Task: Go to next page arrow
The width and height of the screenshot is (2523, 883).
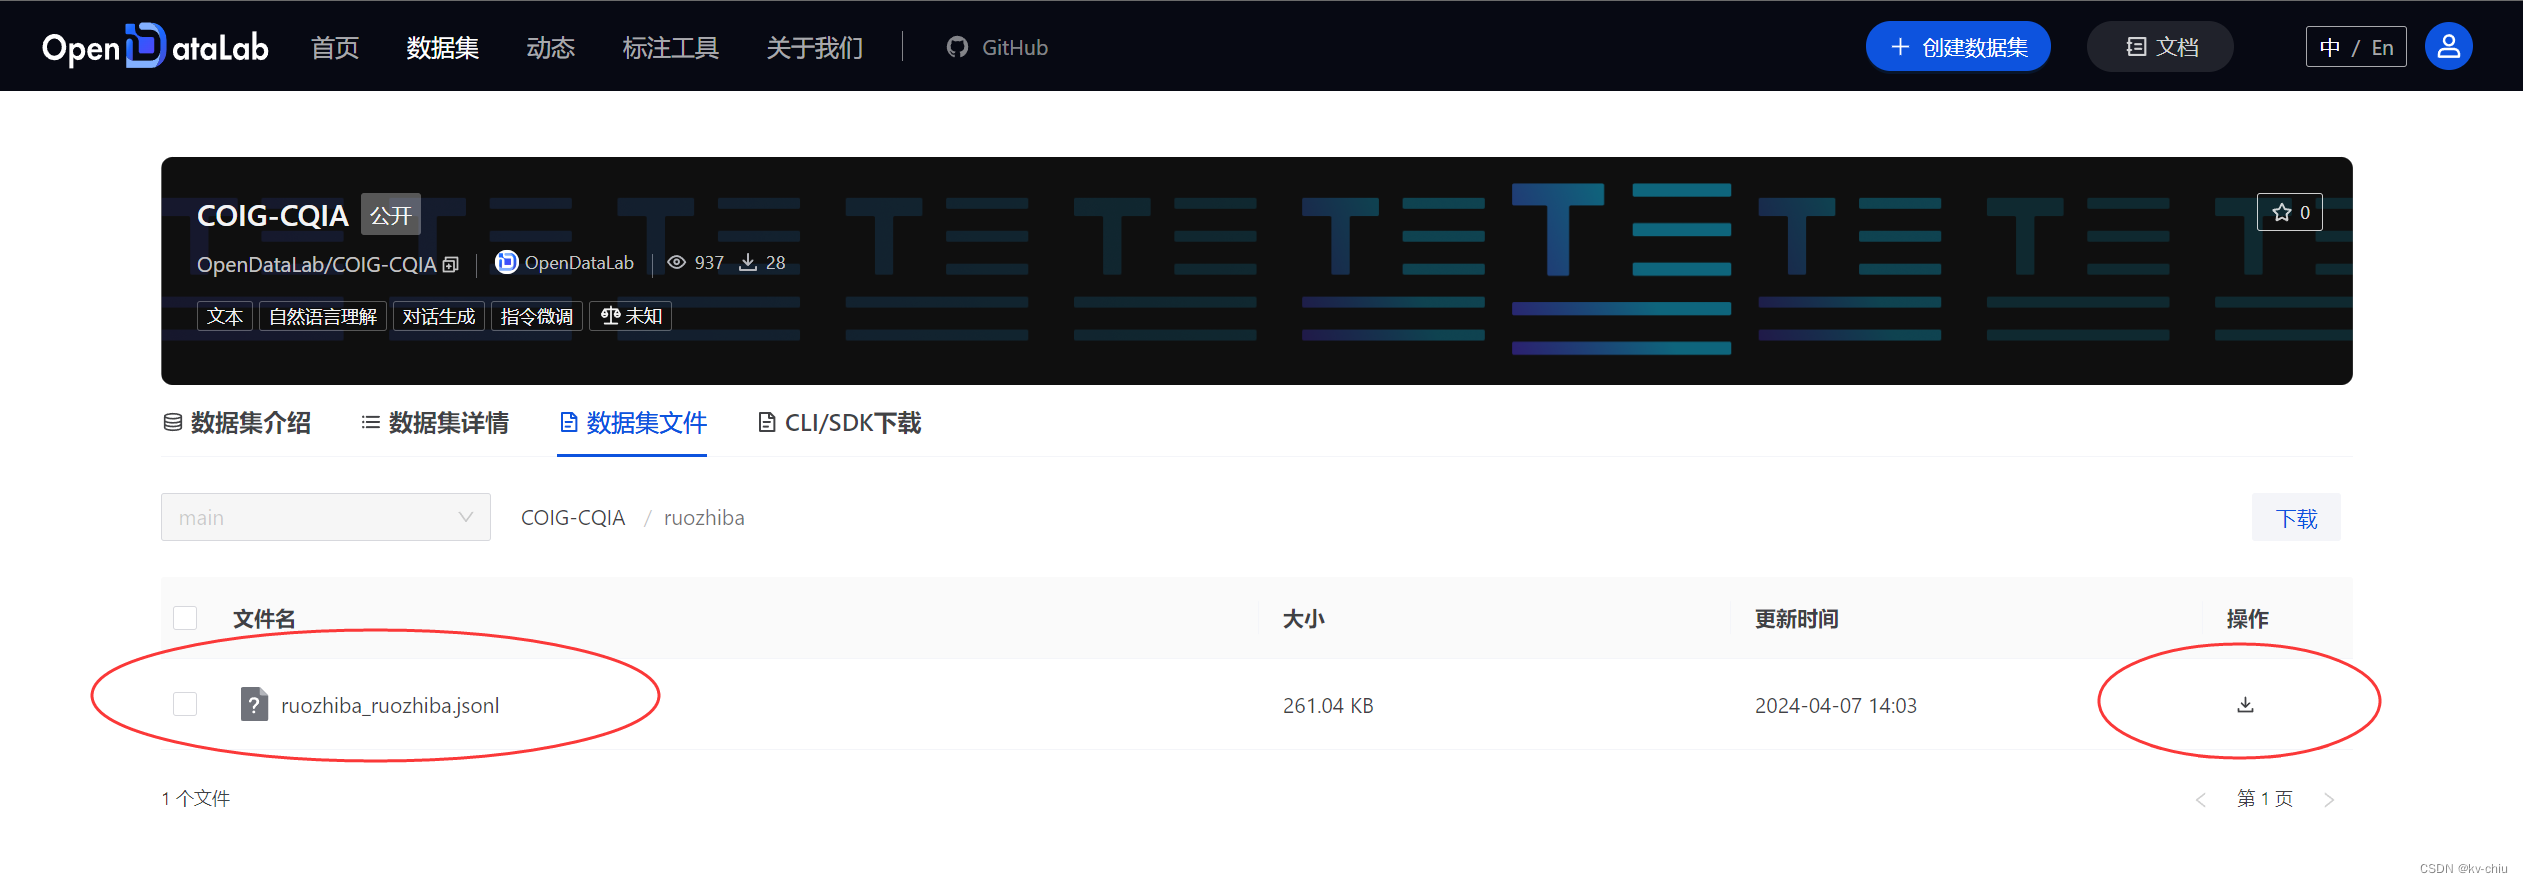Action: tap(2329, 799)
